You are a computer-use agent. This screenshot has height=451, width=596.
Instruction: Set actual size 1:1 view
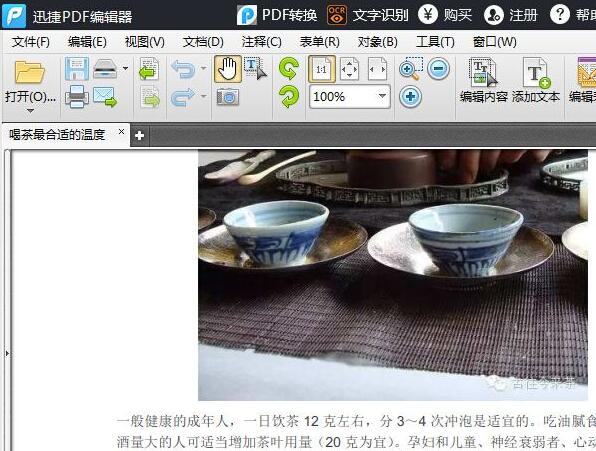click(x=322, y=69)
